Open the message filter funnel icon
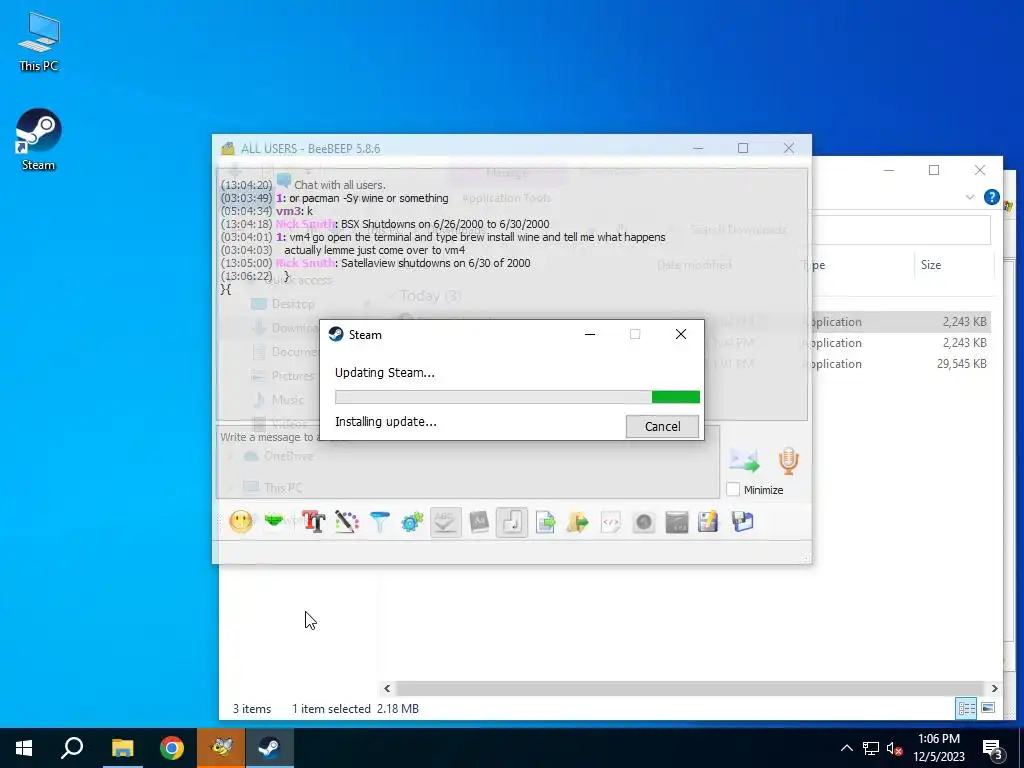The width and height of the screenshot is (1024, 768). point(379,522)
